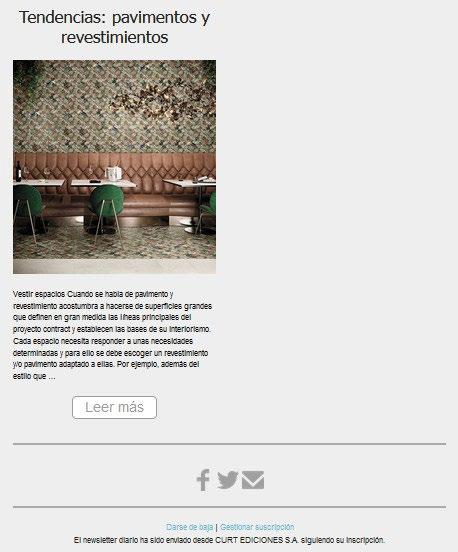The width and height of the screenshot is (458, 552).
Task: Follow the Gestionar suscripción link
Action: point(257,527)
